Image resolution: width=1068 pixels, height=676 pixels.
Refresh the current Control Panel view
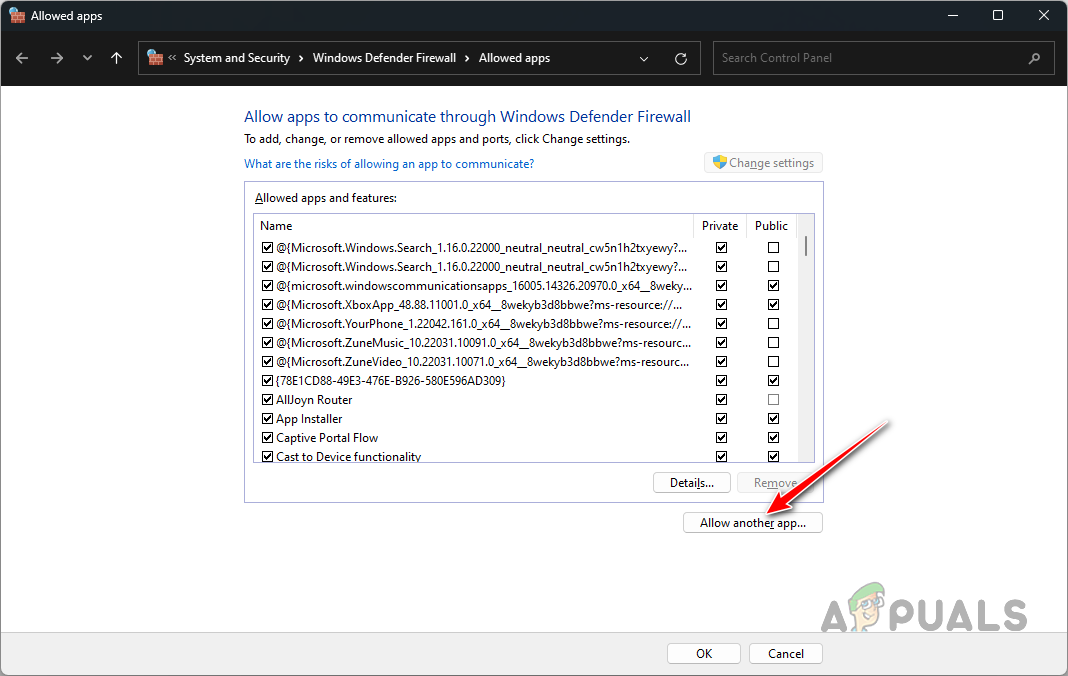pyautogui.click(x=681, y=58)
